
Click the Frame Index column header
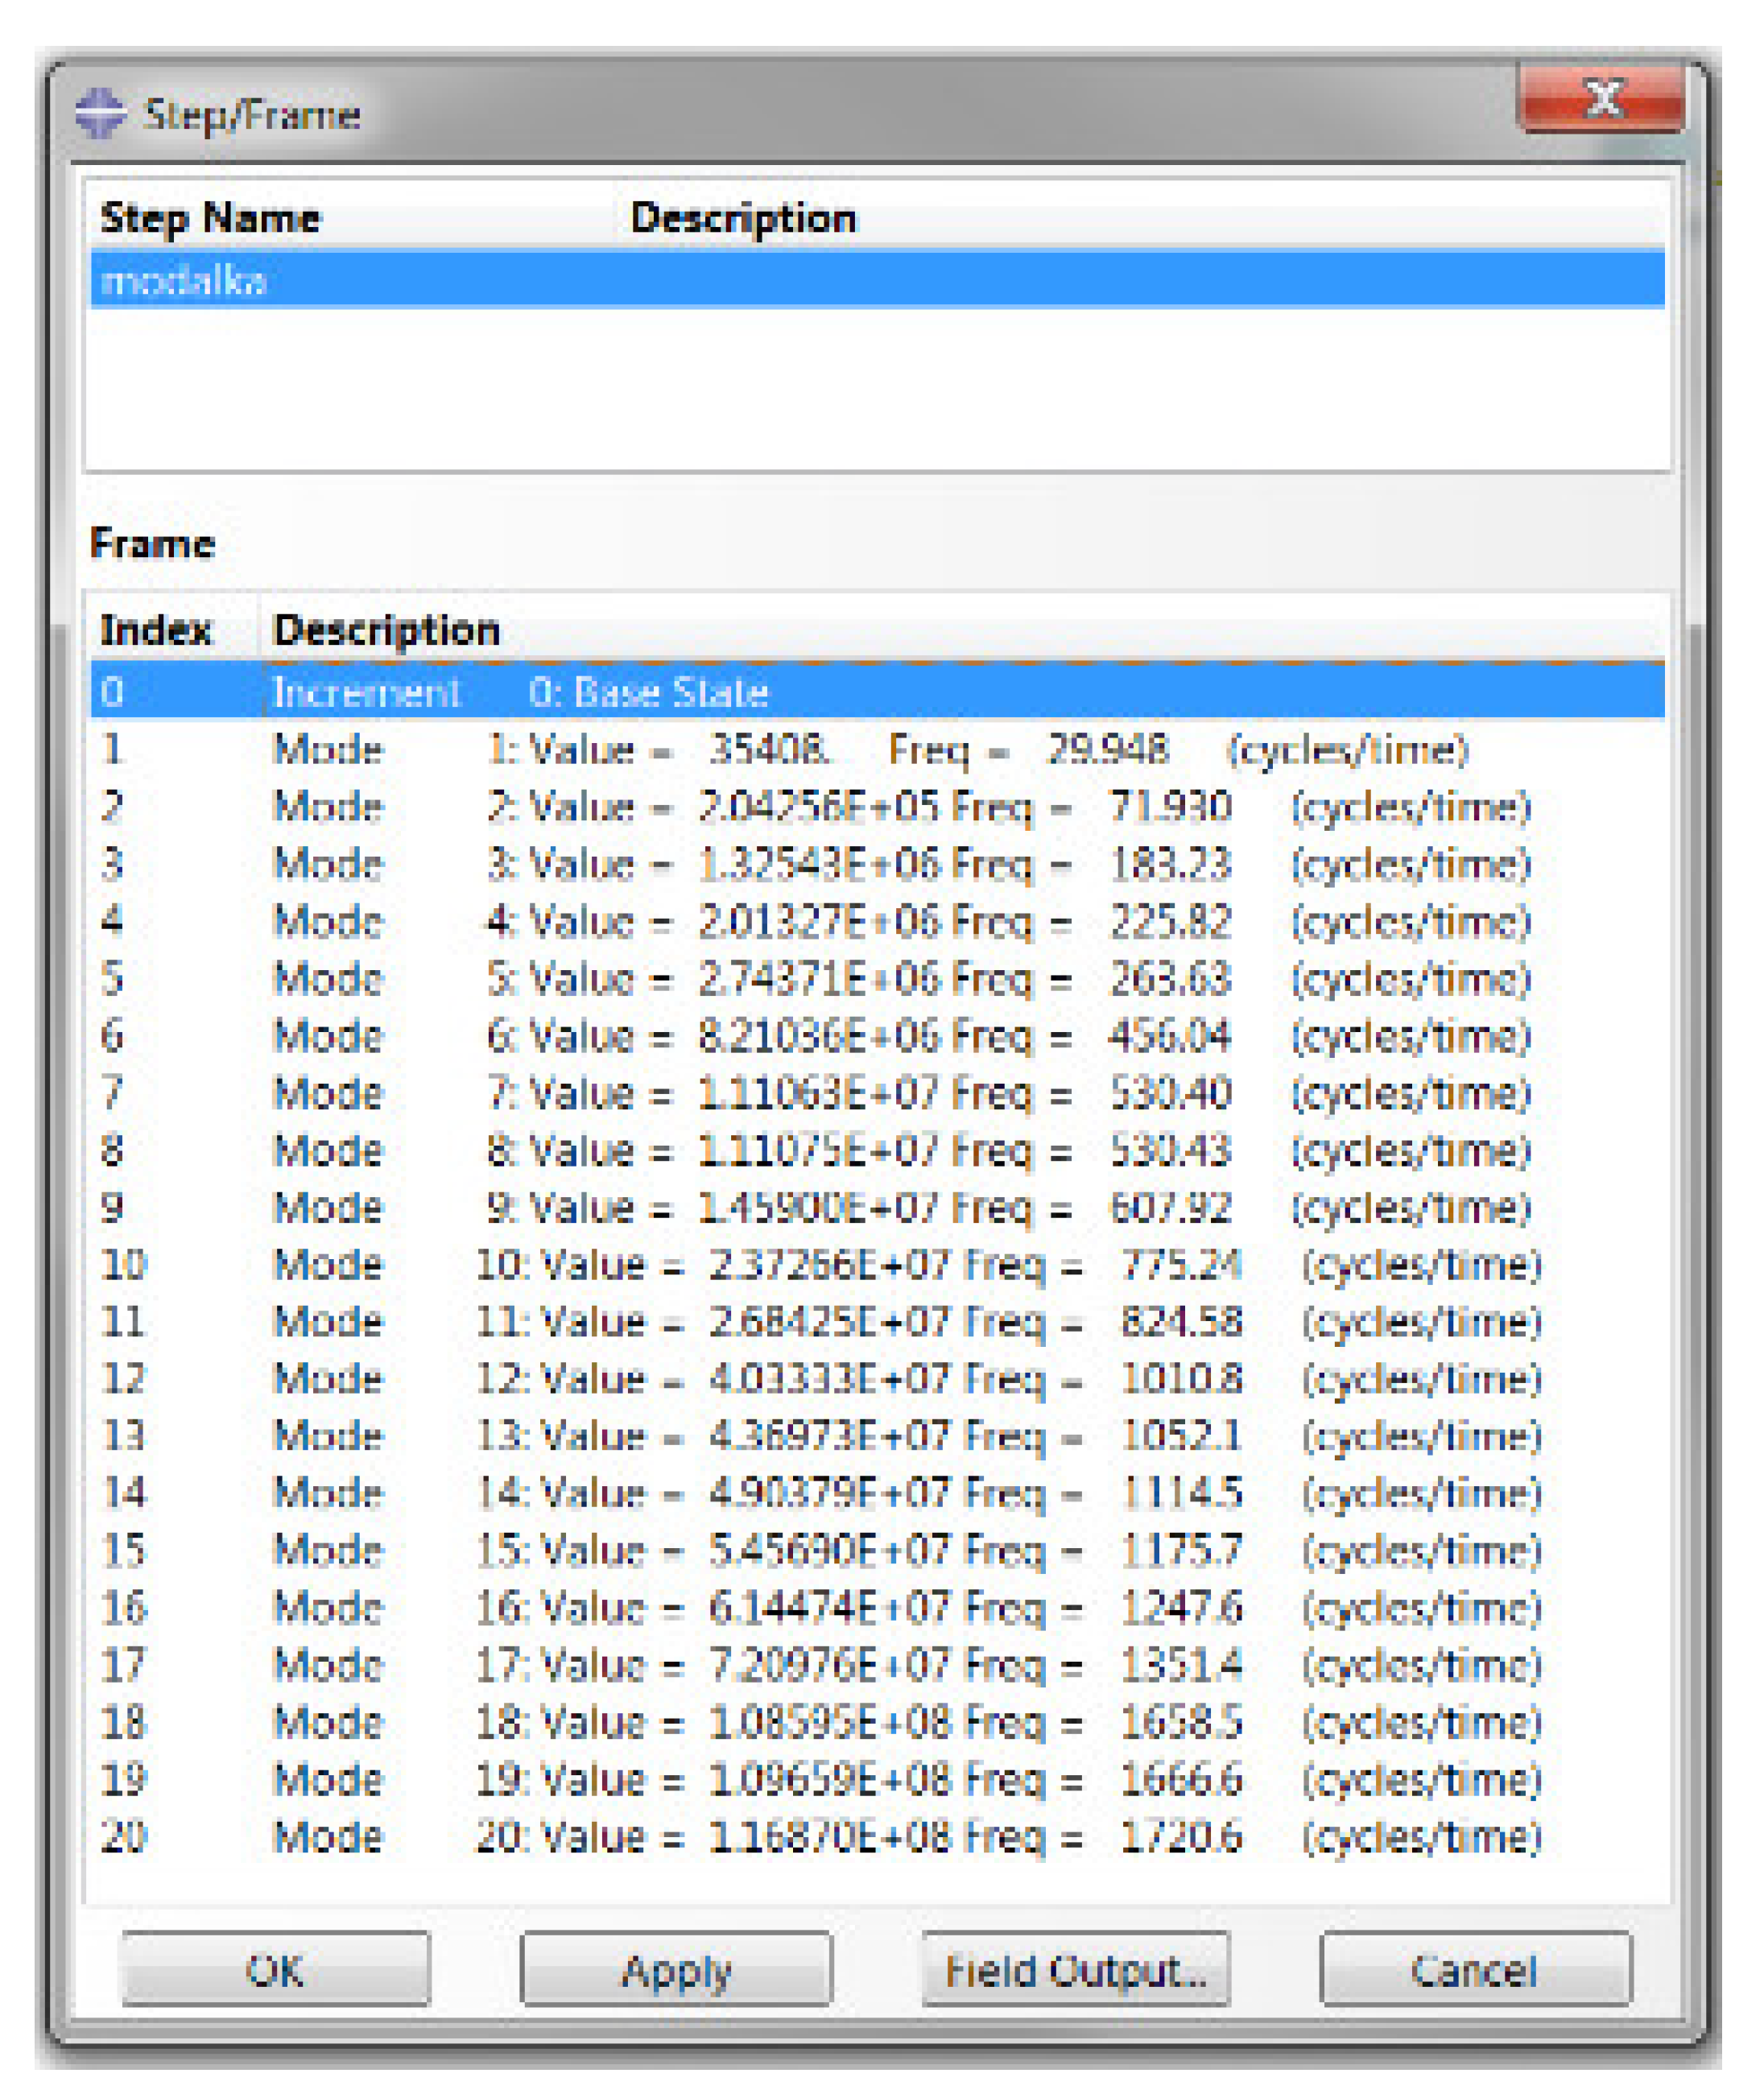[156, 630]
